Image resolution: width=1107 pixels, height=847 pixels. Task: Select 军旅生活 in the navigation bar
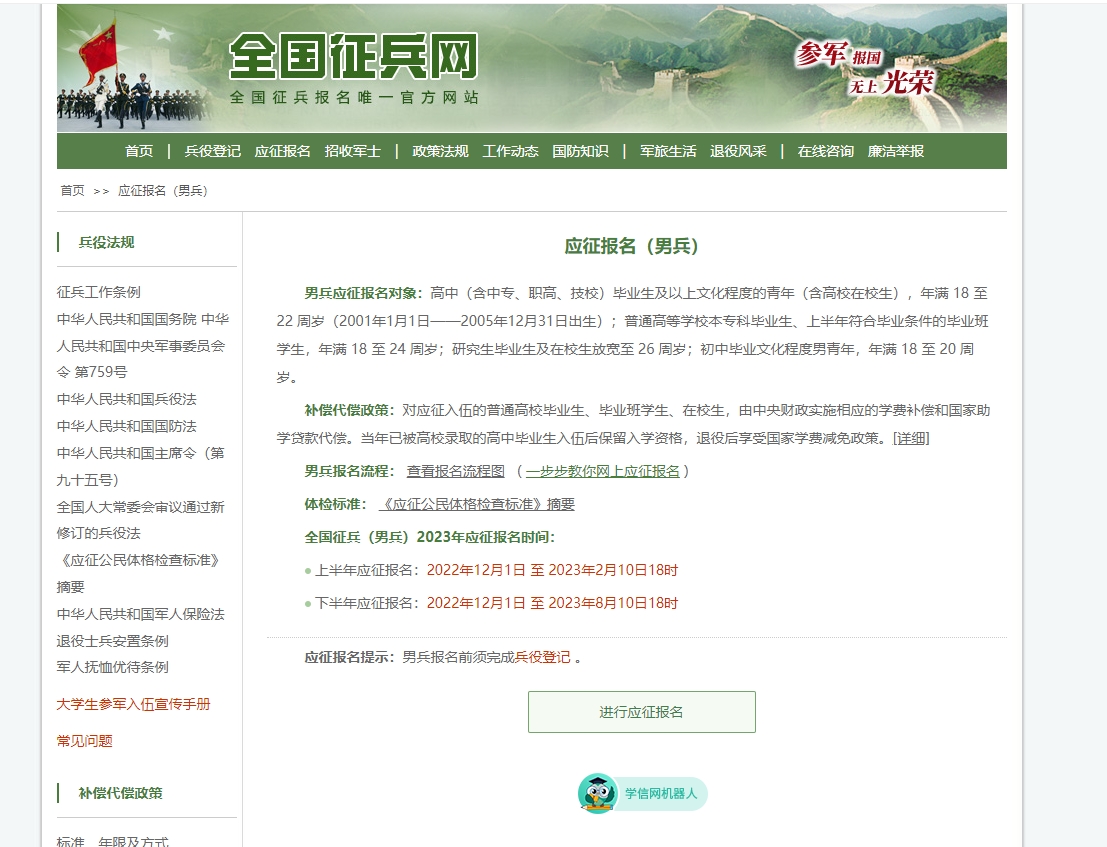[668, 151]
